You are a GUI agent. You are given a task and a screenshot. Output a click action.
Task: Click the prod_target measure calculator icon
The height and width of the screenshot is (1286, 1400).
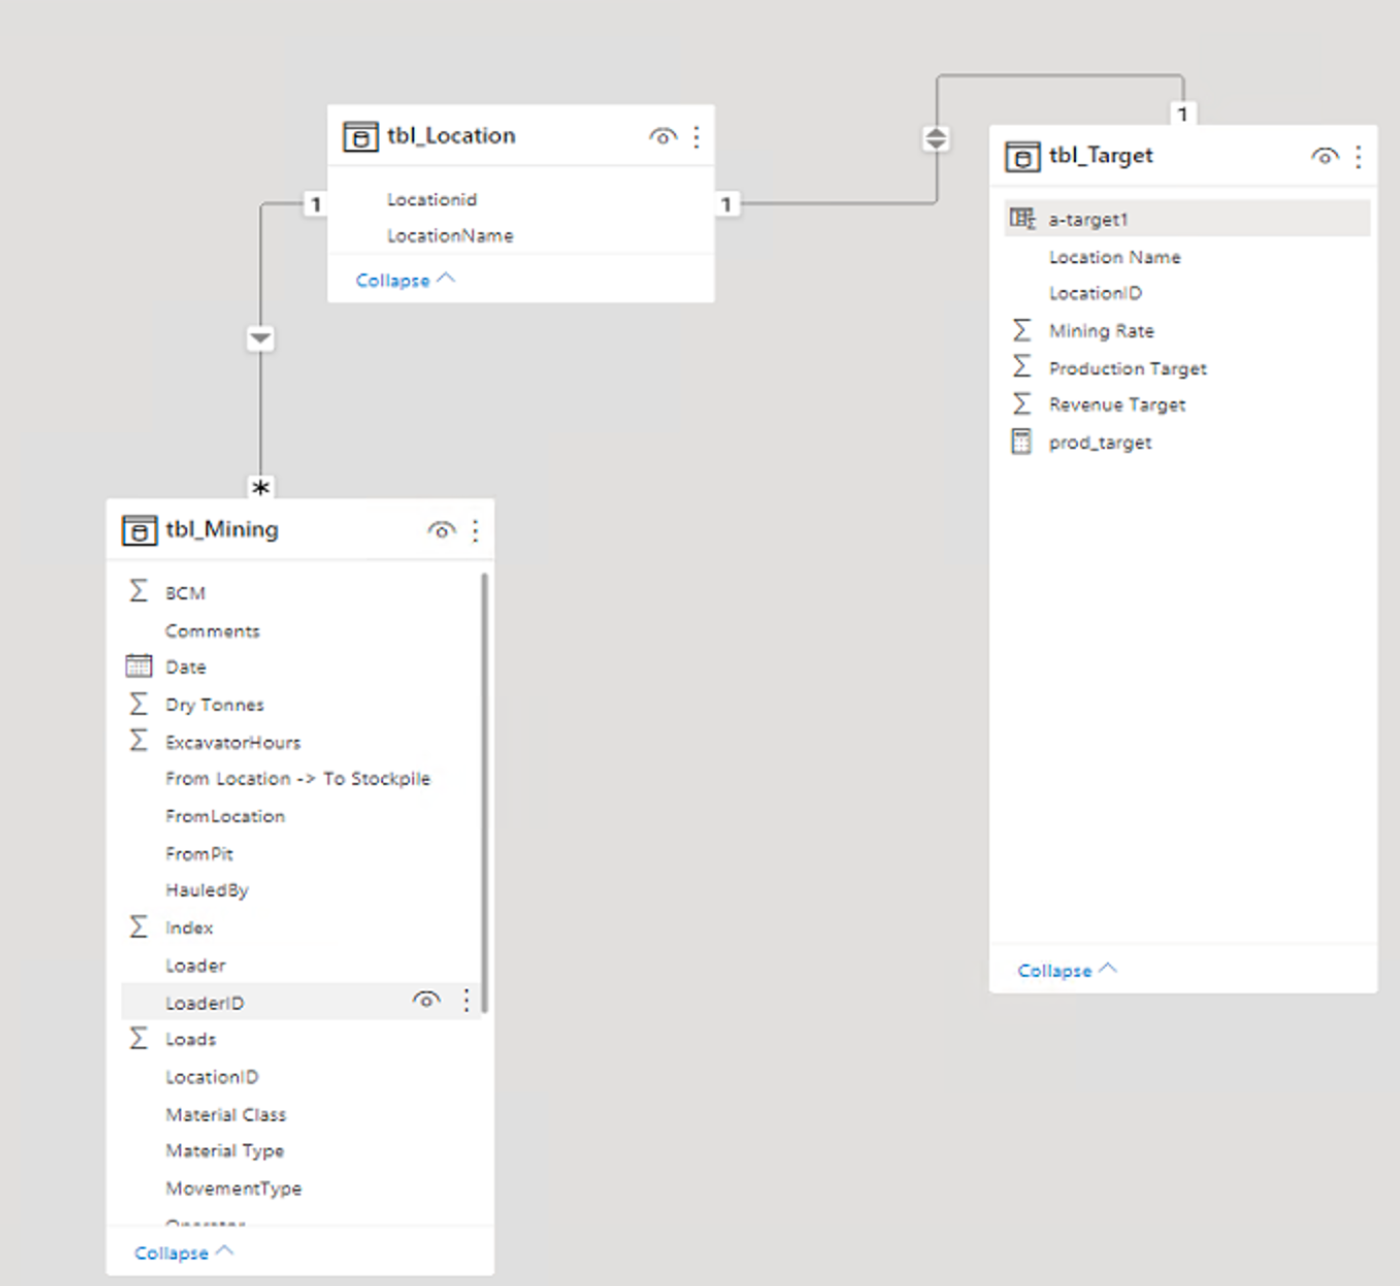click(1021, 441)
